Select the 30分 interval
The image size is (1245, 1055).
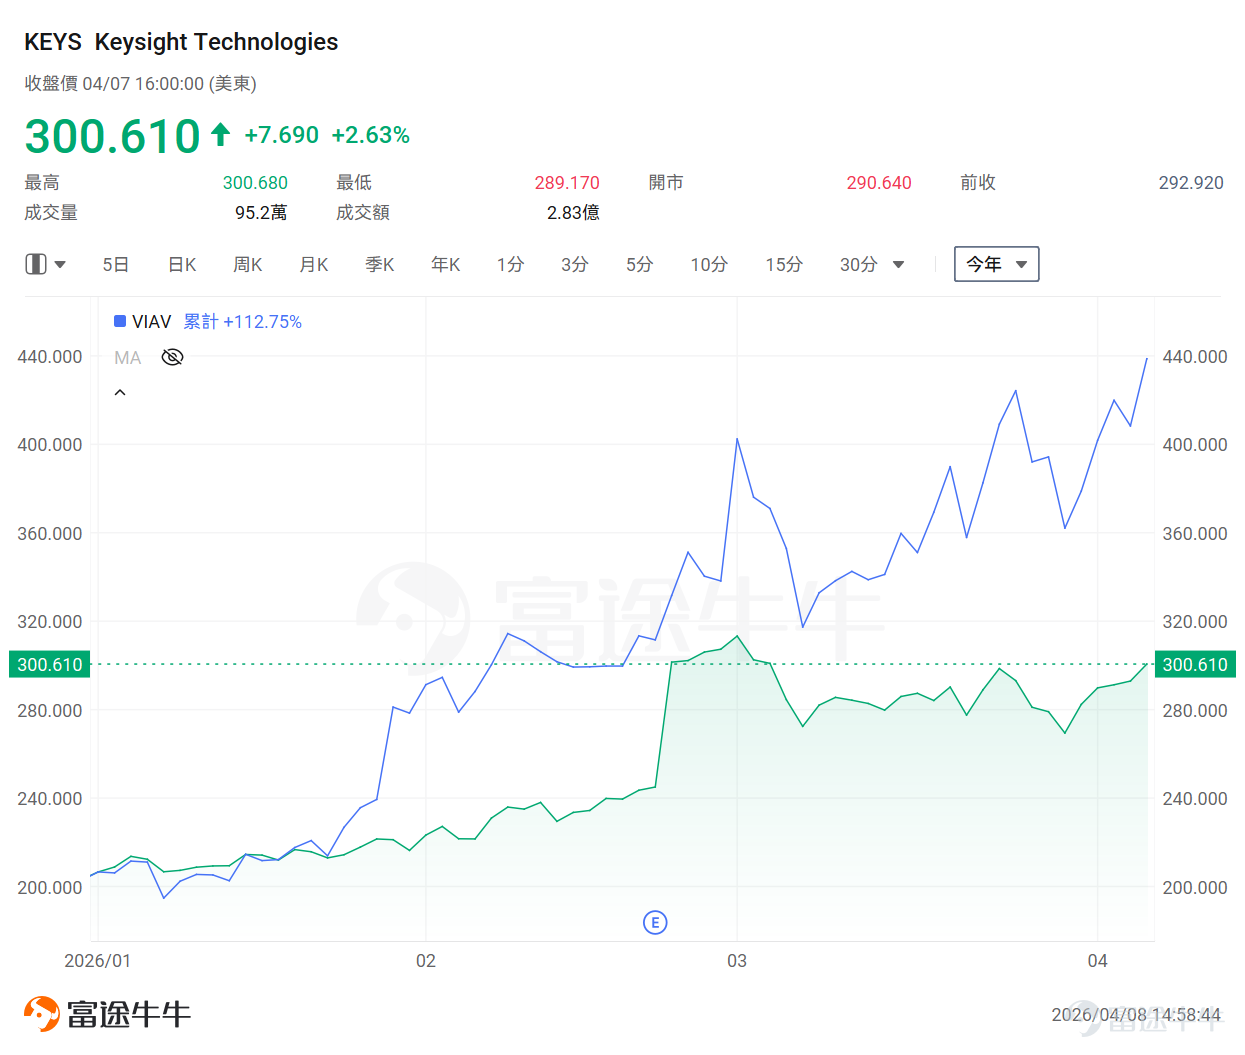(x=859, y=264)
